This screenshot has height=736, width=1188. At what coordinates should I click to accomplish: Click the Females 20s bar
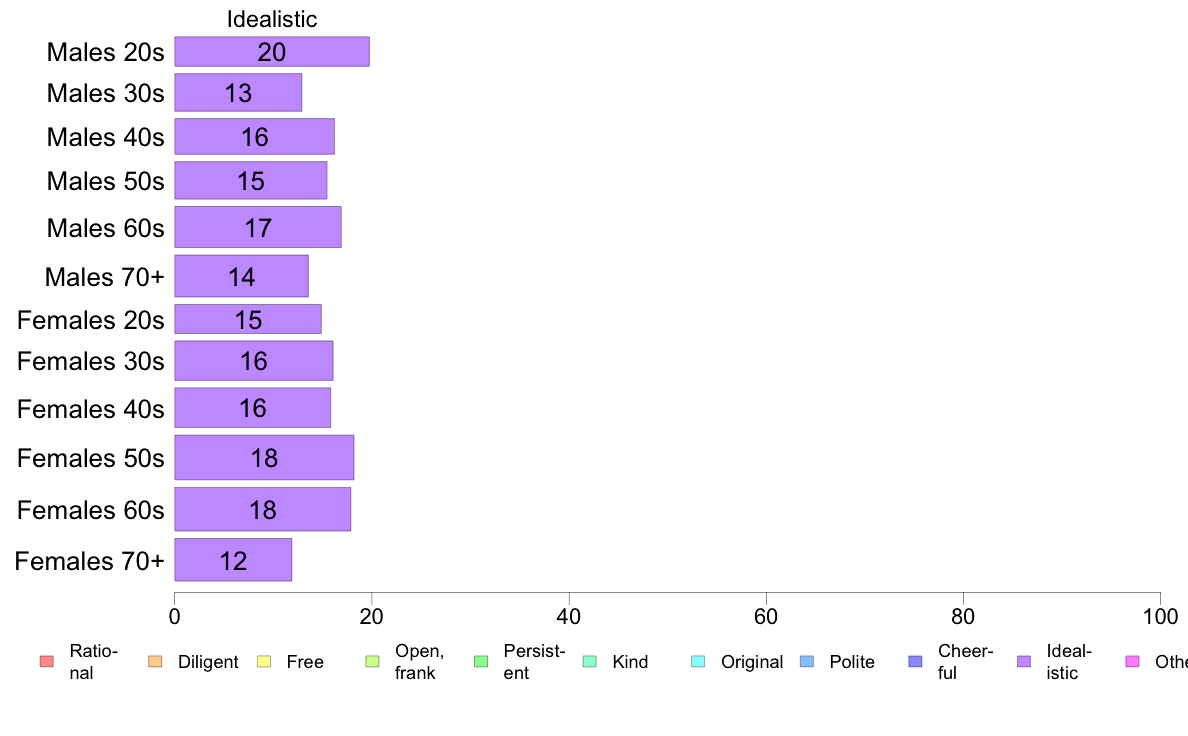248,319
